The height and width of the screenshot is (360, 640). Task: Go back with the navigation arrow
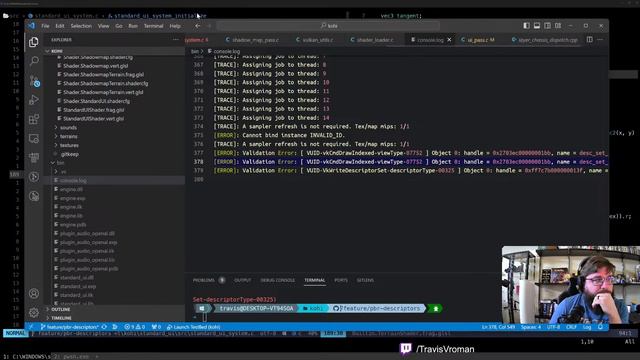coord(198,26)
